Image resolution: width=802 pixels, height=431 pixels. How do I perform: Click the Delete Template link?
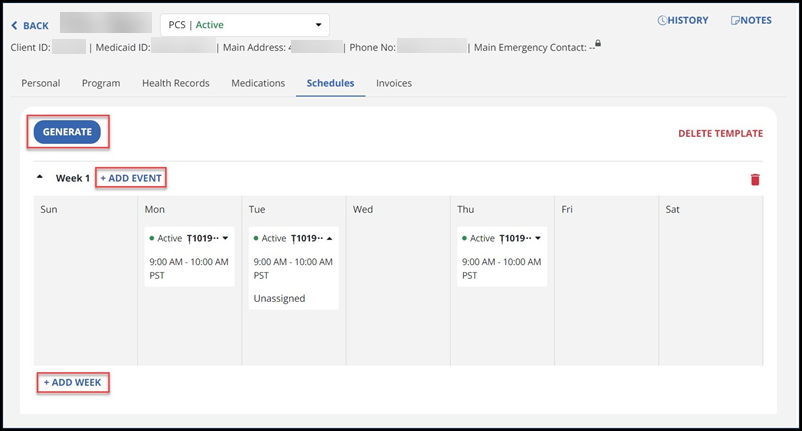tap(720, 133)
